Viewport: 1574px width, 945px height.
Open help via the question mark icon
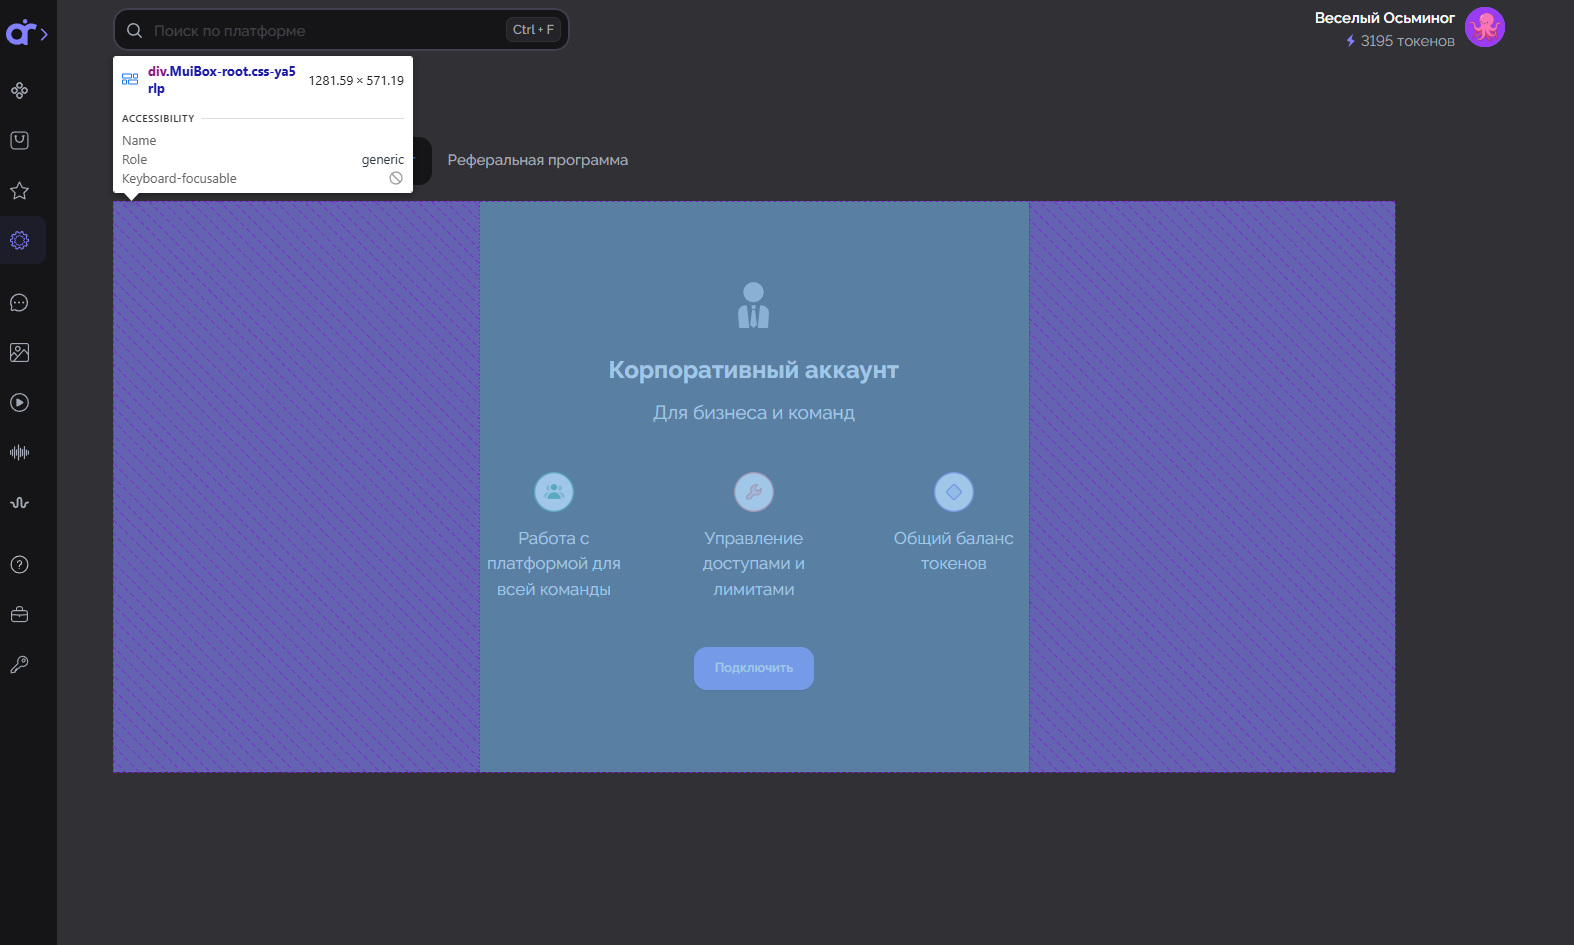coord(19,565)
